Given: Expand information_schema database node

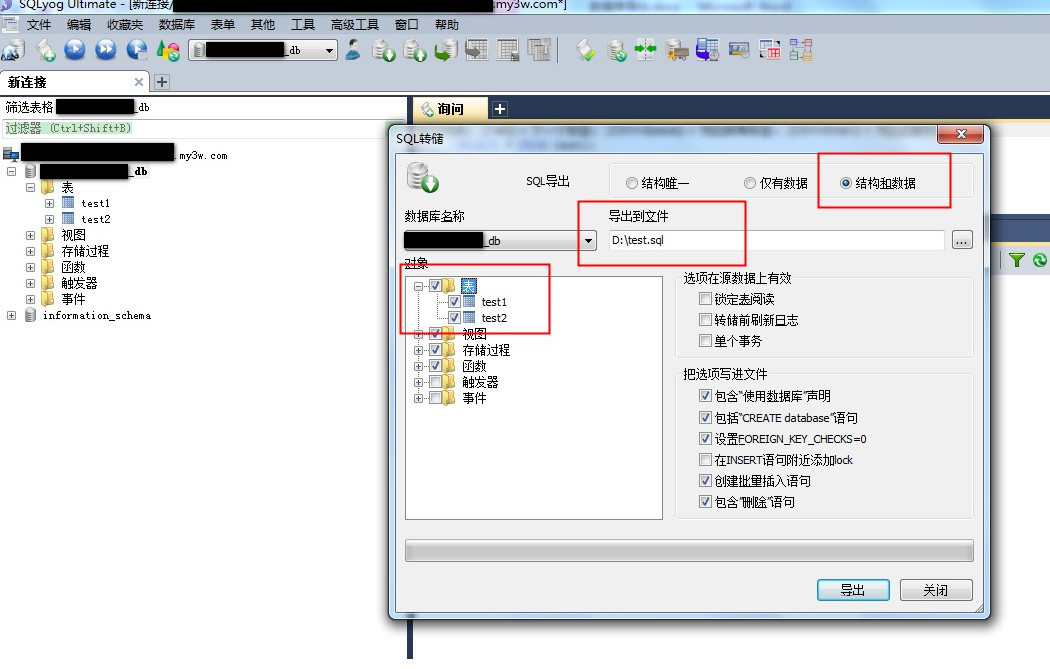Looking at the screenshot, I should (x=12, y=315).
